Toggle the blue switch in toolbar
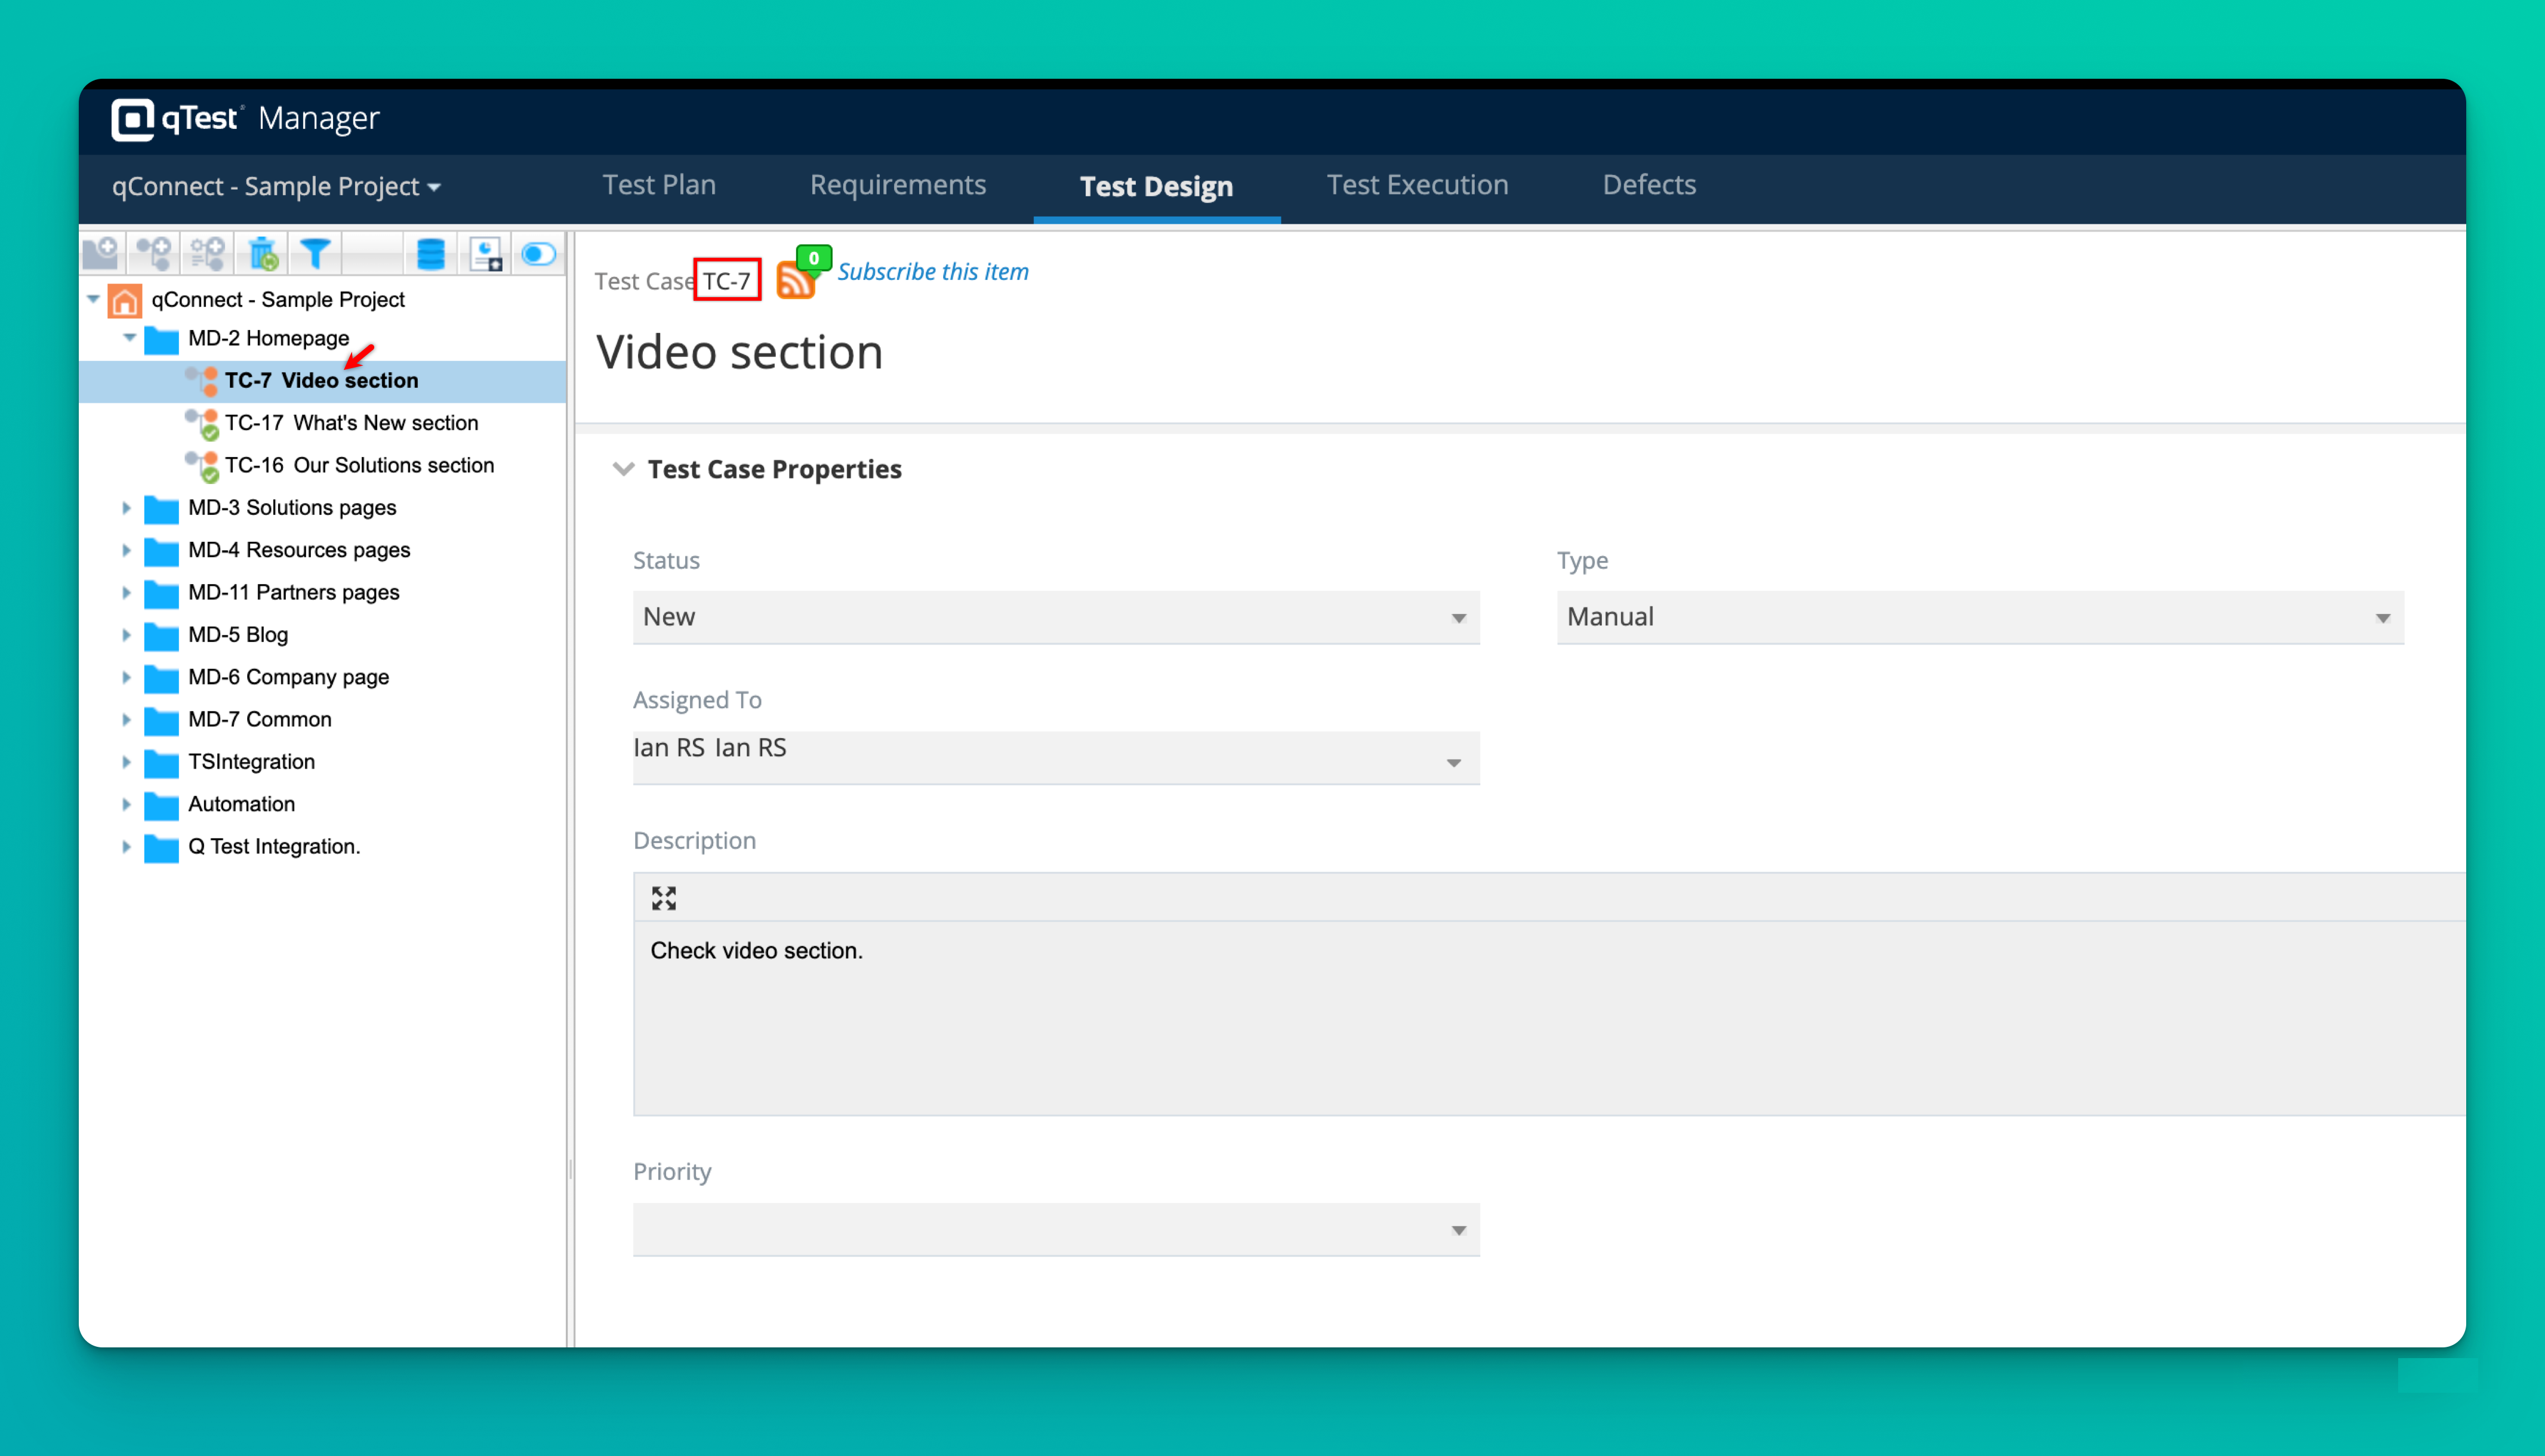Viewport: 2545px width, 1456px height. [539, 253]
